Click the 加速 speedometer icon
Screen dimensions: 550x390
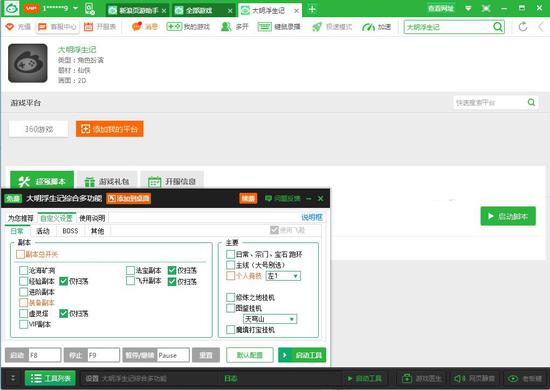368,27
